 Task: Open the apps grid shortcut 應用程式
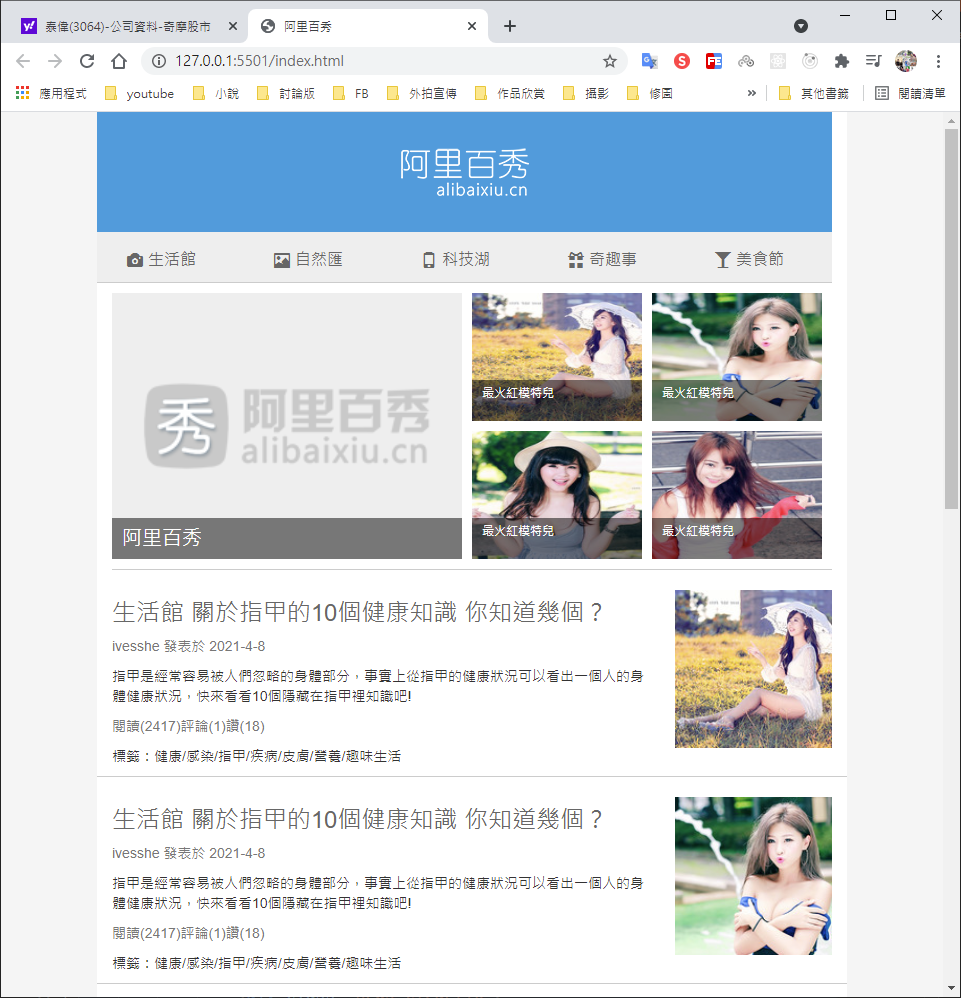click(x=51, y=94)
